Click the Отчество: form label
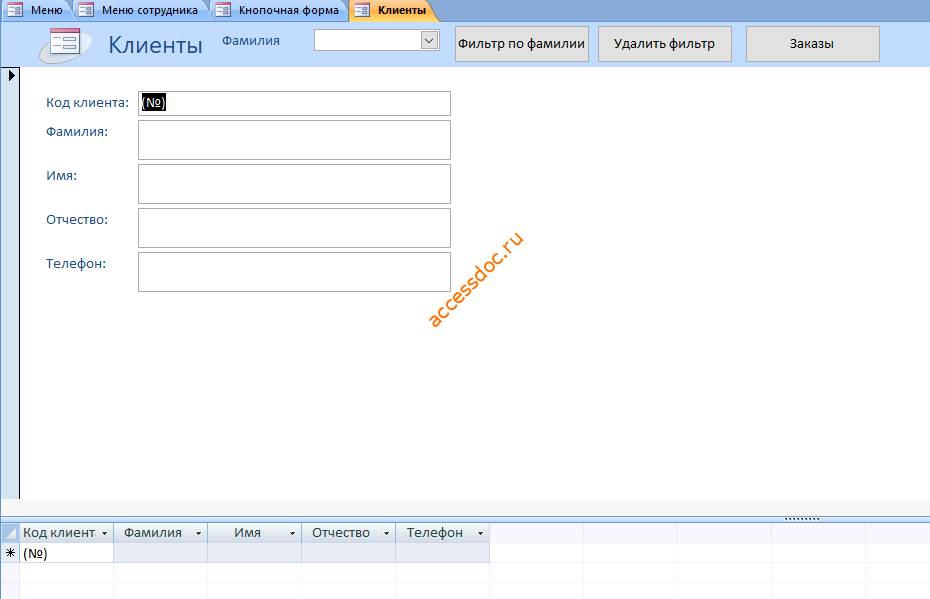This screenshot has width=930, height=599. click(x=77, y=219)
